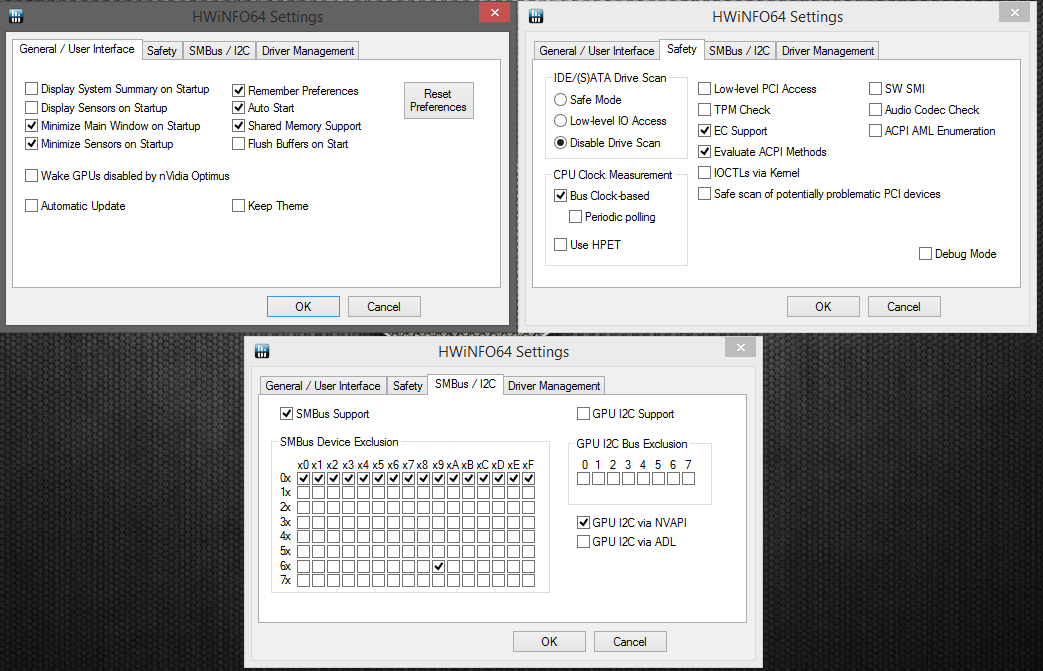Check the Keep Theme option
Screen dimensions: 1043x671
(x=270, y=206)
